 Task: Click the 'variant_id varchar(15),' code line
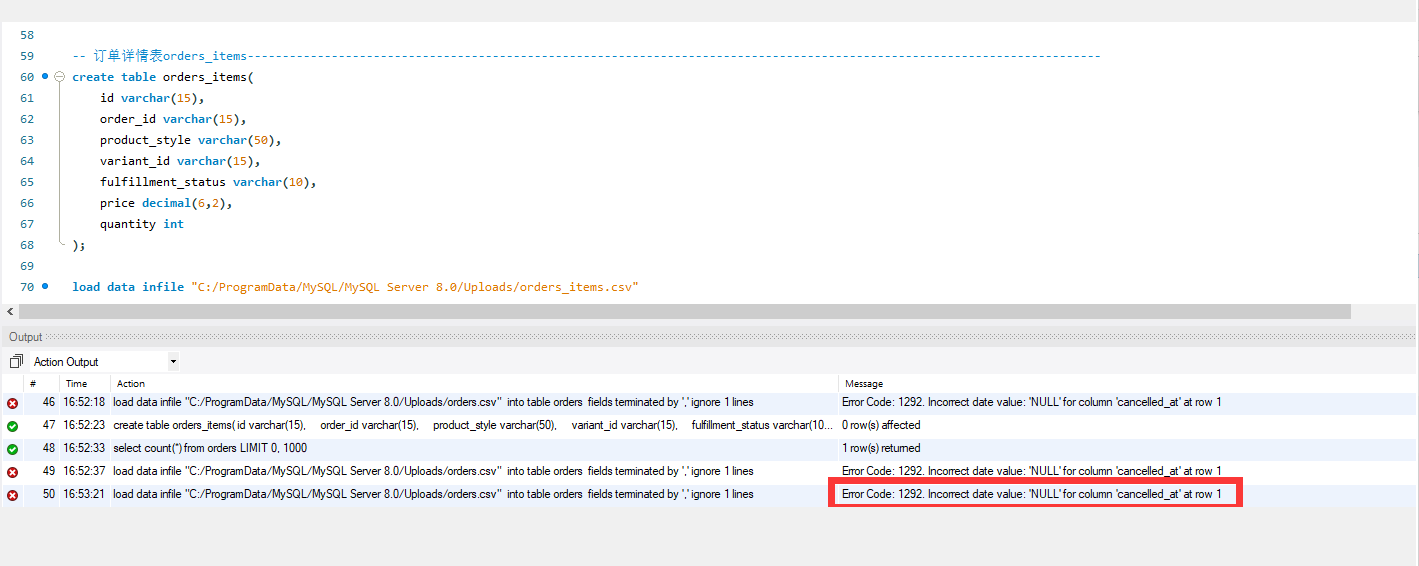coord(180,161)
